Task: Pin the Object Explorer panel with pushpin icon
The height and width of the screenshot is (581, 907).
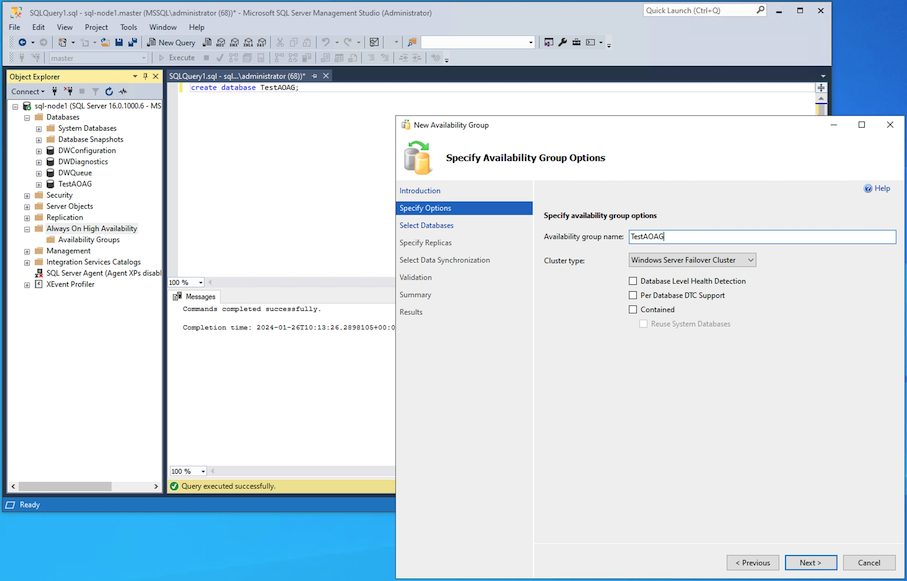Action: tap(145, 76)
